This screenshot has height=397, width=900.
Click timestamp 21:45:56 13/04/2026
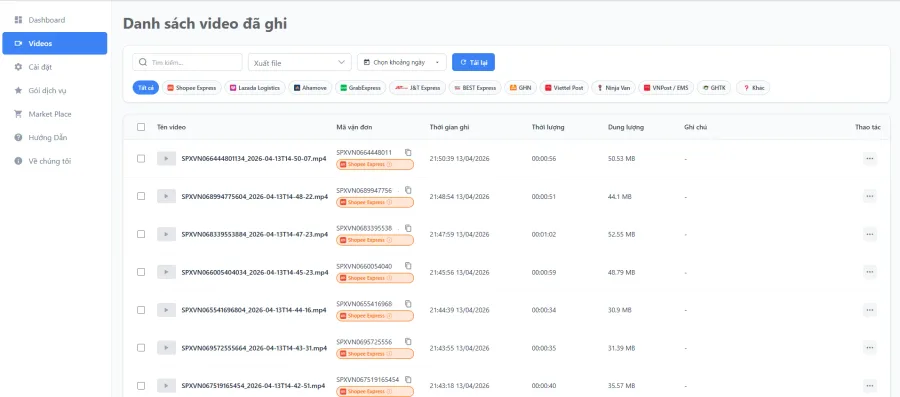459,272
